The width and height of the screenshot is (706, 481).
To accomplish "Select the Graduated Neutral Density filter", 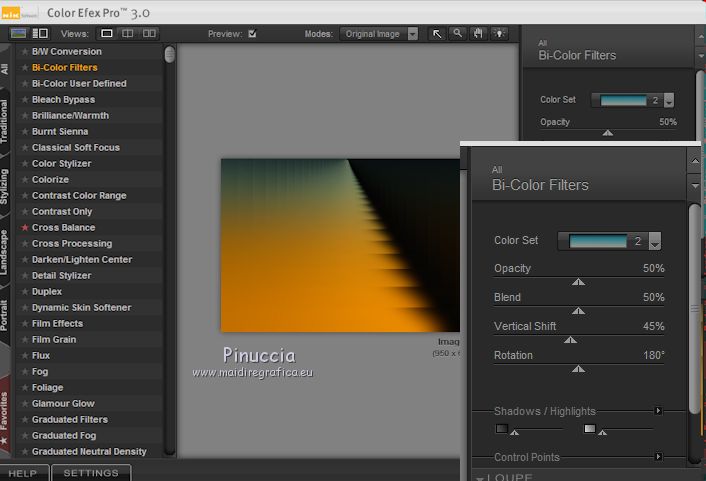I will (89, 451).
